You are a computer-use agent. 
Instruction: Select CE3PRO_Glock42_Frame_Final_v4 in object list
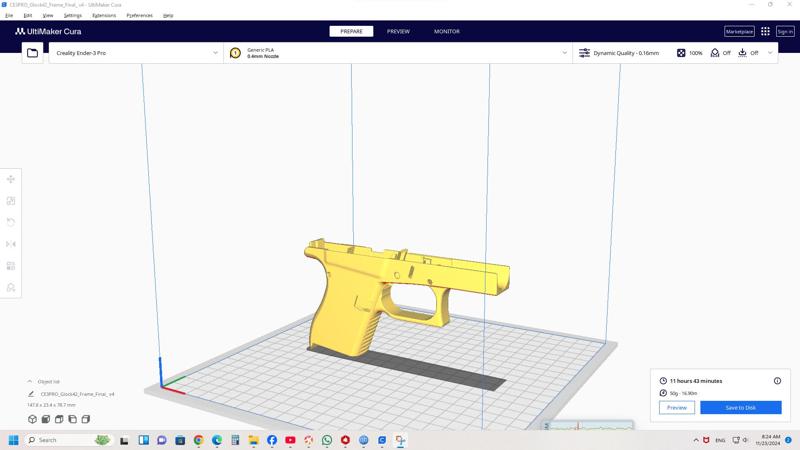click(78, 394)
